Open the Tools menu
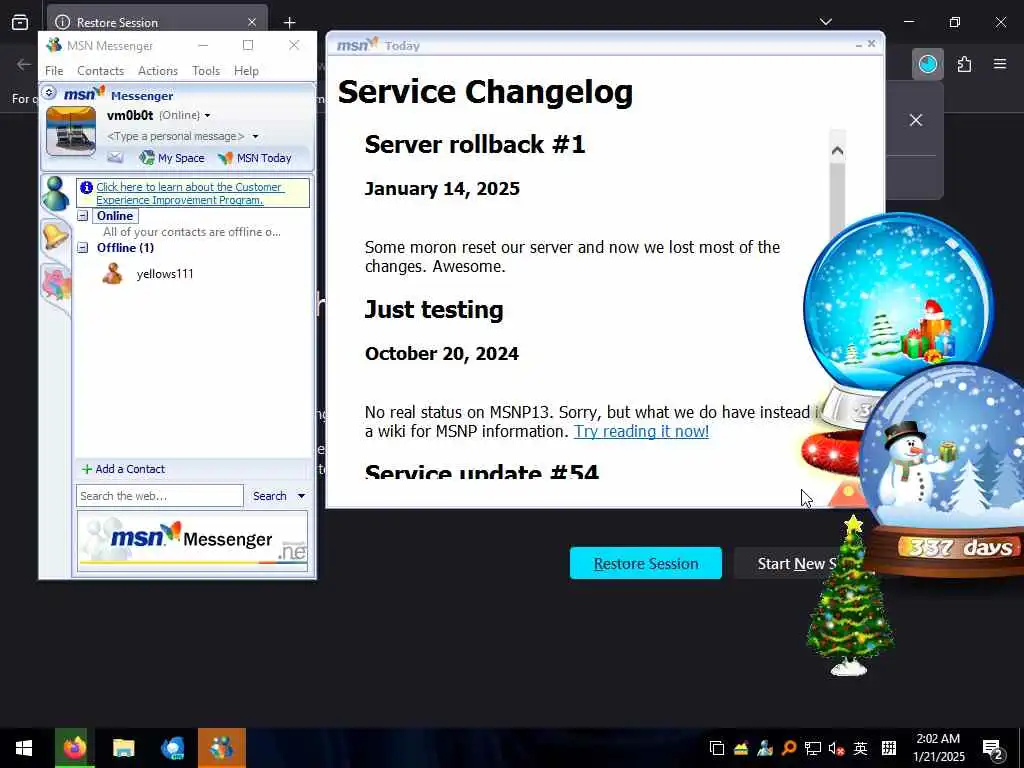Image resolution: width=1024 pixels, height=768 pixels. coord(206,71)
